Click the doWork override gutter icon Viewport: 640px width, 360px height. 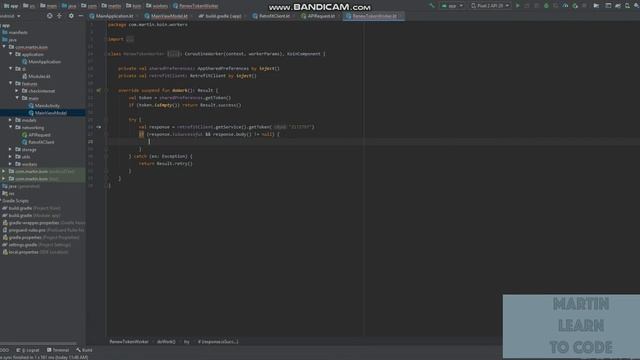pos(99,91)
